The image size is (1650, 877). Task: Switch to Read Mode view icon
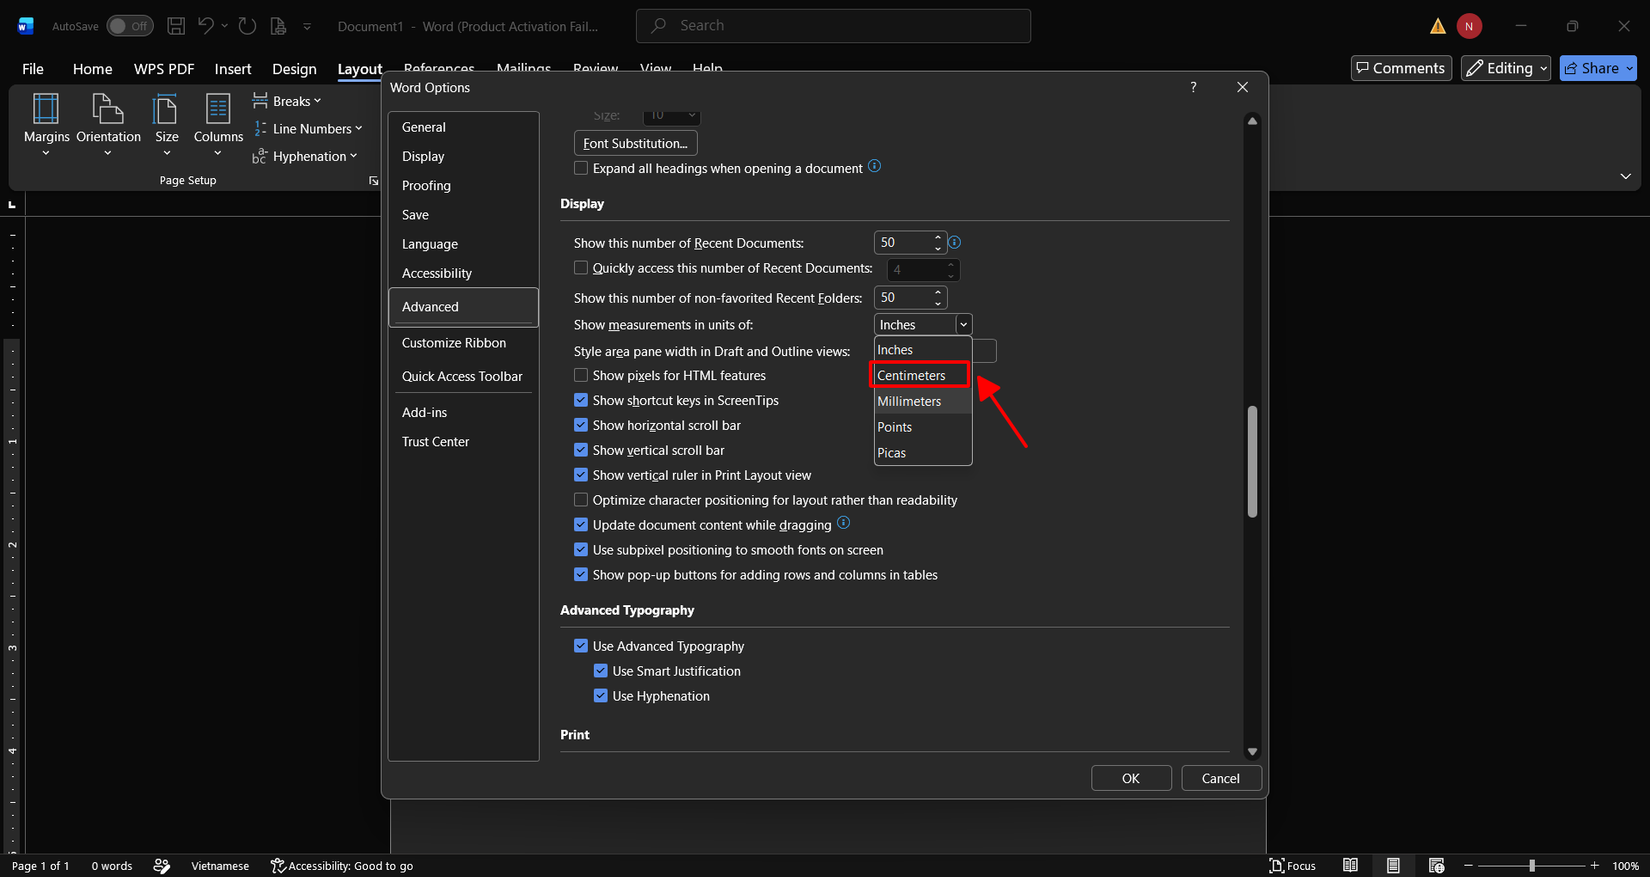pyautogui.click(x=1350, y=865)
